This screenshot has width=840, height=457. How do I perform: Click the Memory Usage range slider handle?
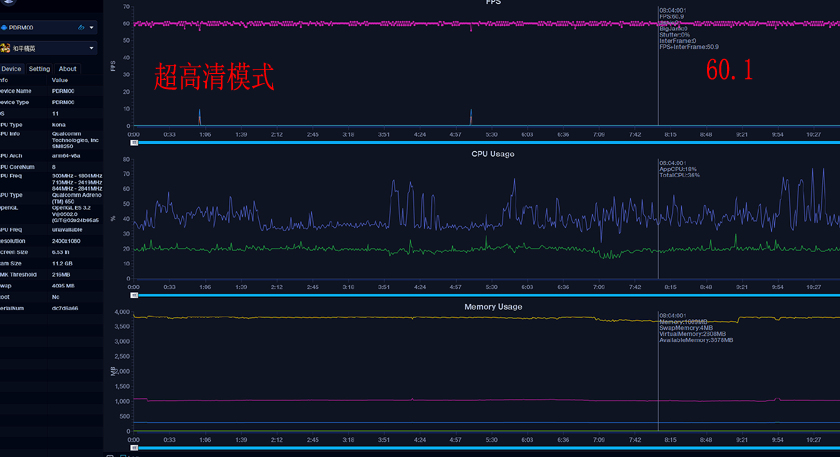coord(134,448)
